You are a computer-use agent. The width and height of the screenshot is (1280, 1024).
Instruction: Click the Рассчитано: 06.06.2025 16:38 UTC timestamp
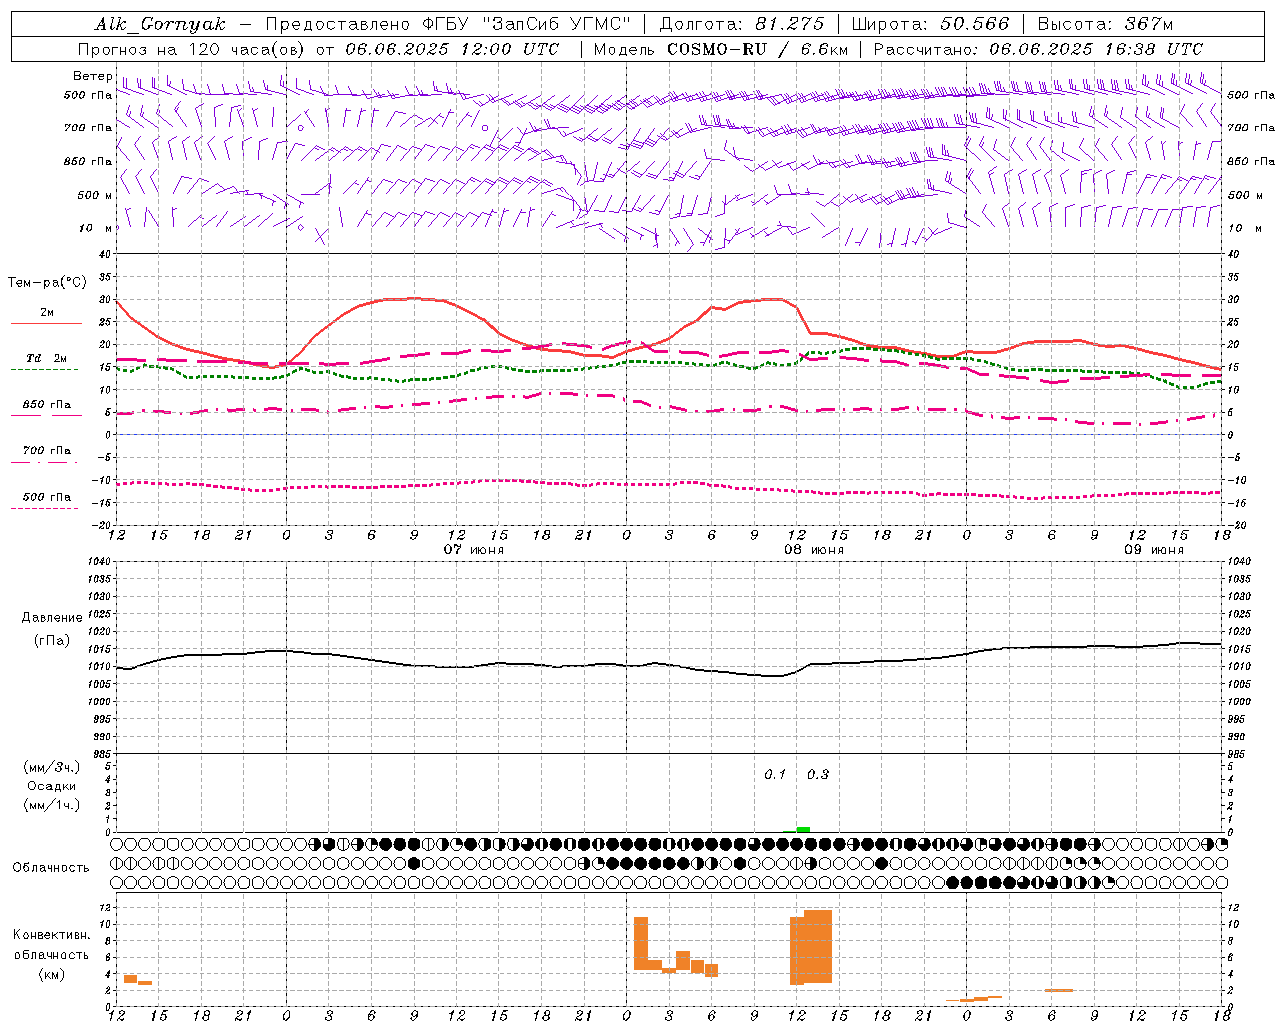(x=1038, y=49)
